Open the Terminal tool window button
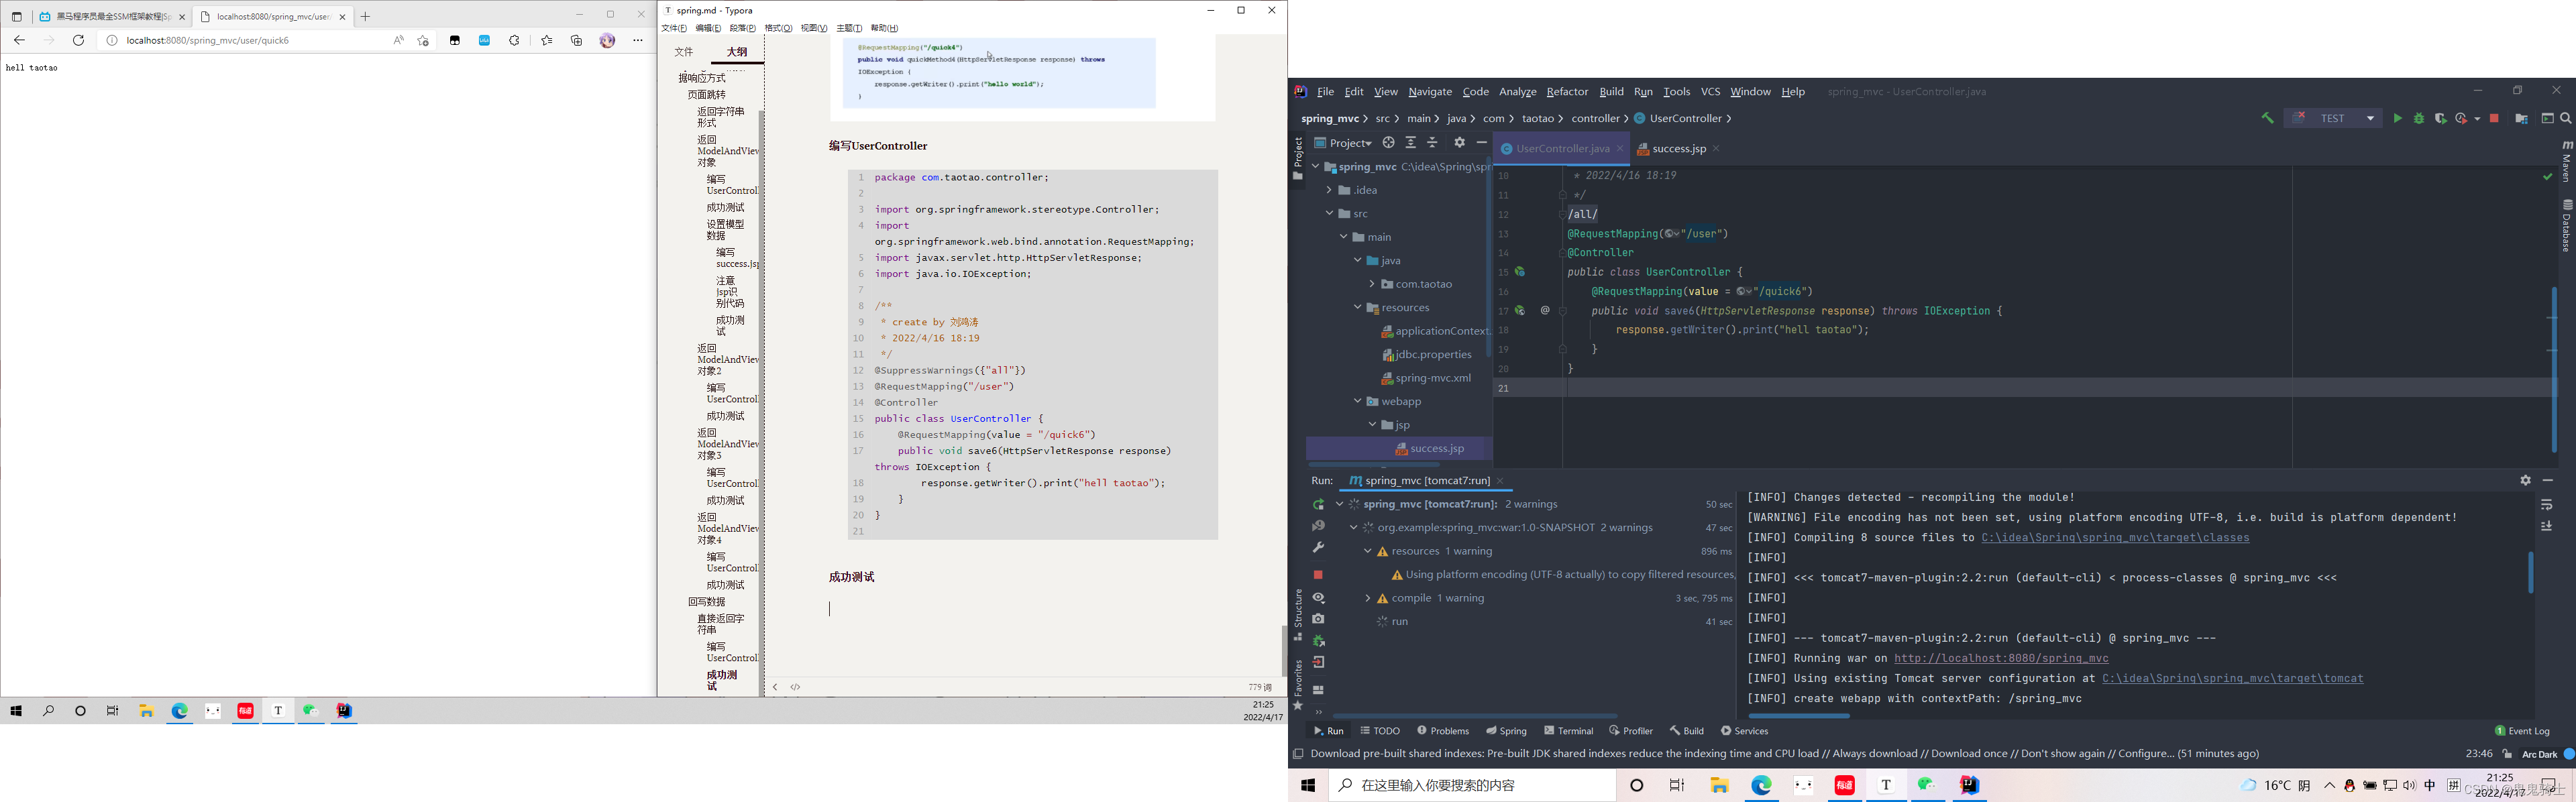The image size is (2576, 802). click(1568, 731)
